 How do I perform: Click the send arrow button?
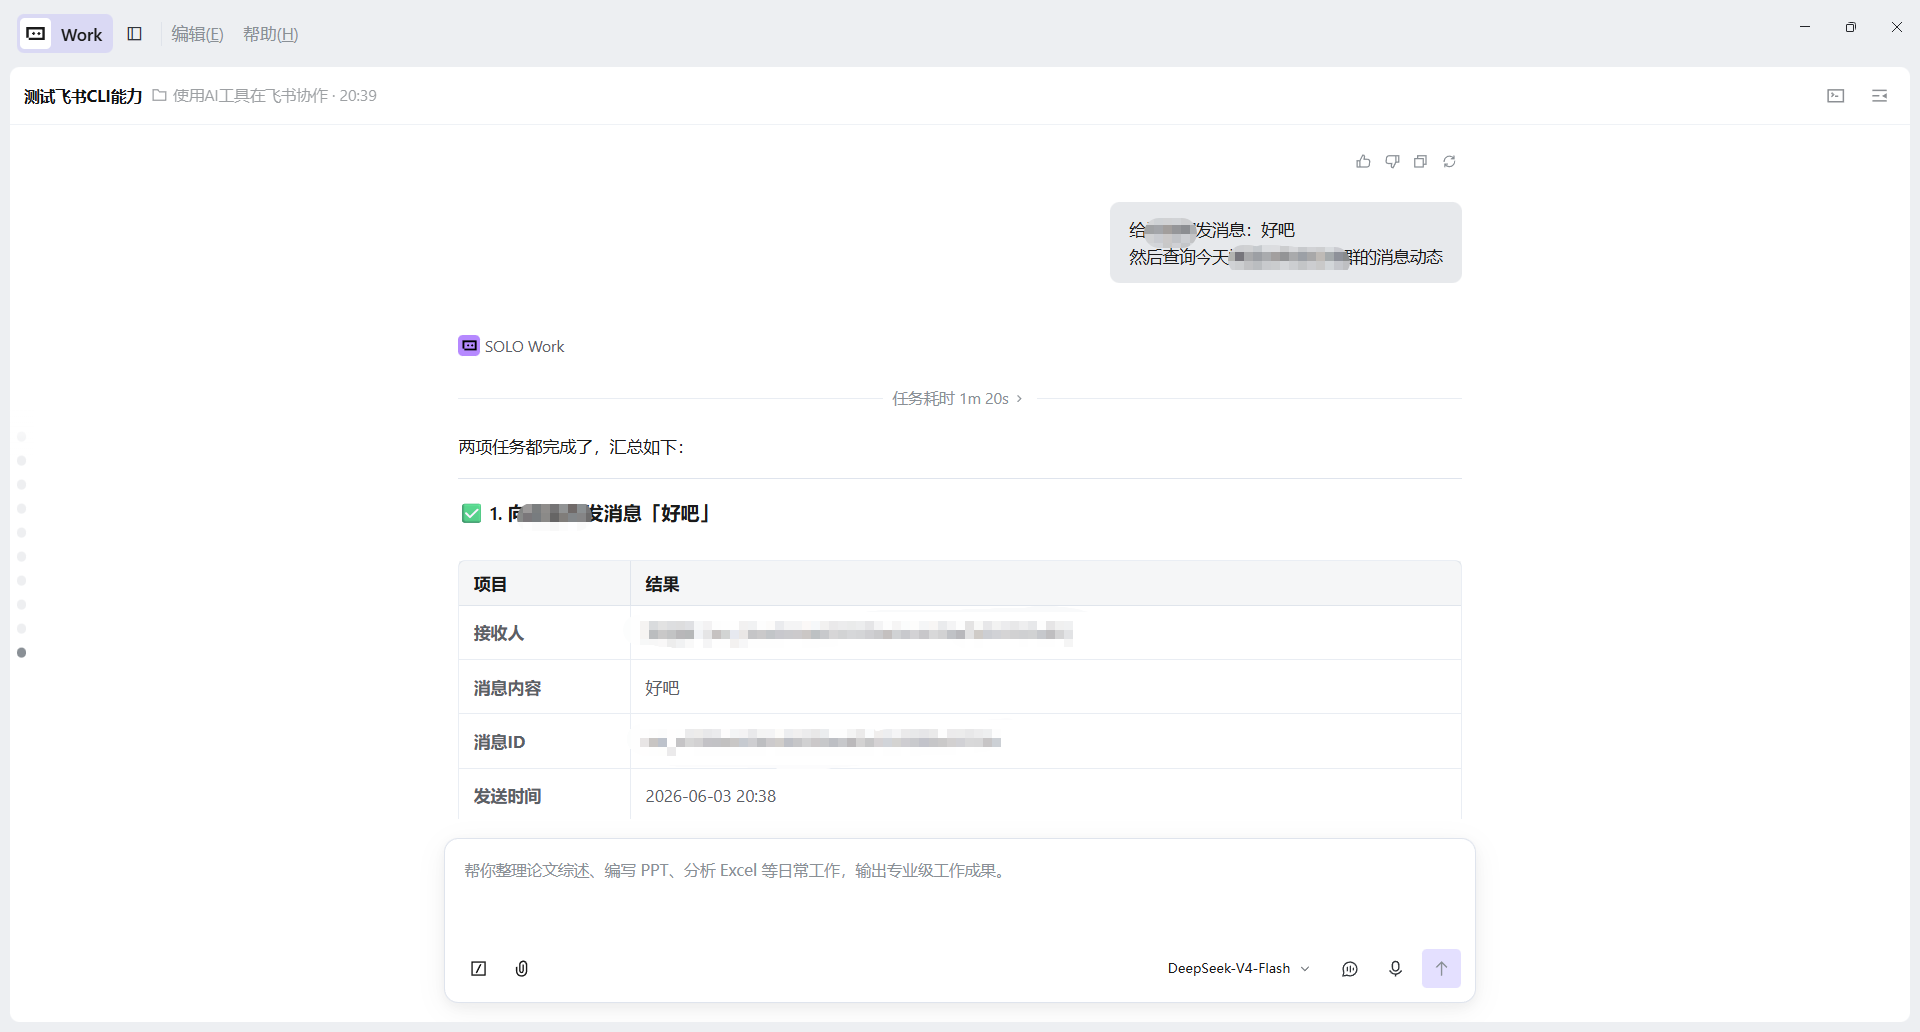click(x=1441, y=968)
